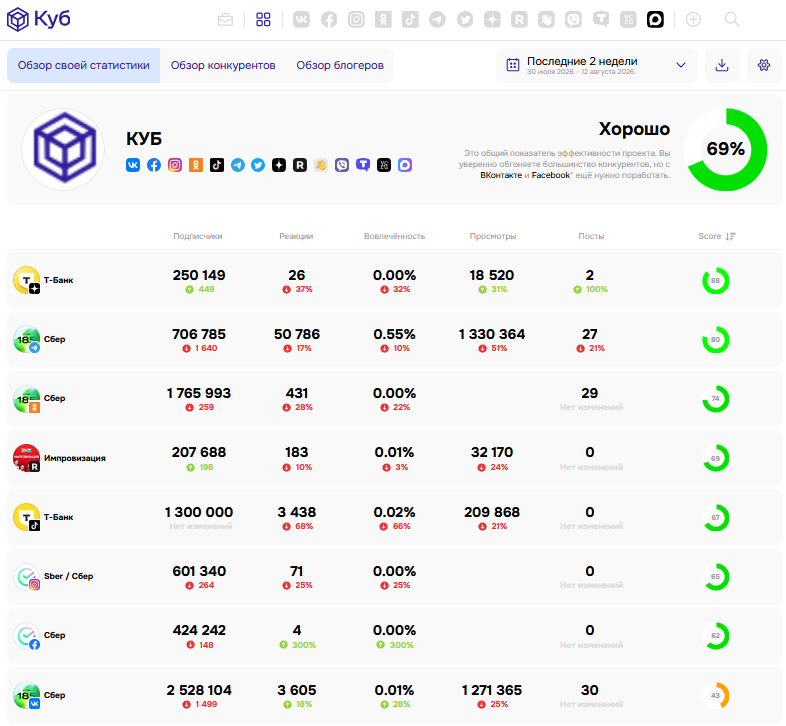The image size is (786, 726).
Task: Click the Twitter icon under КУБ title
Action: click(x=258, y=165)
